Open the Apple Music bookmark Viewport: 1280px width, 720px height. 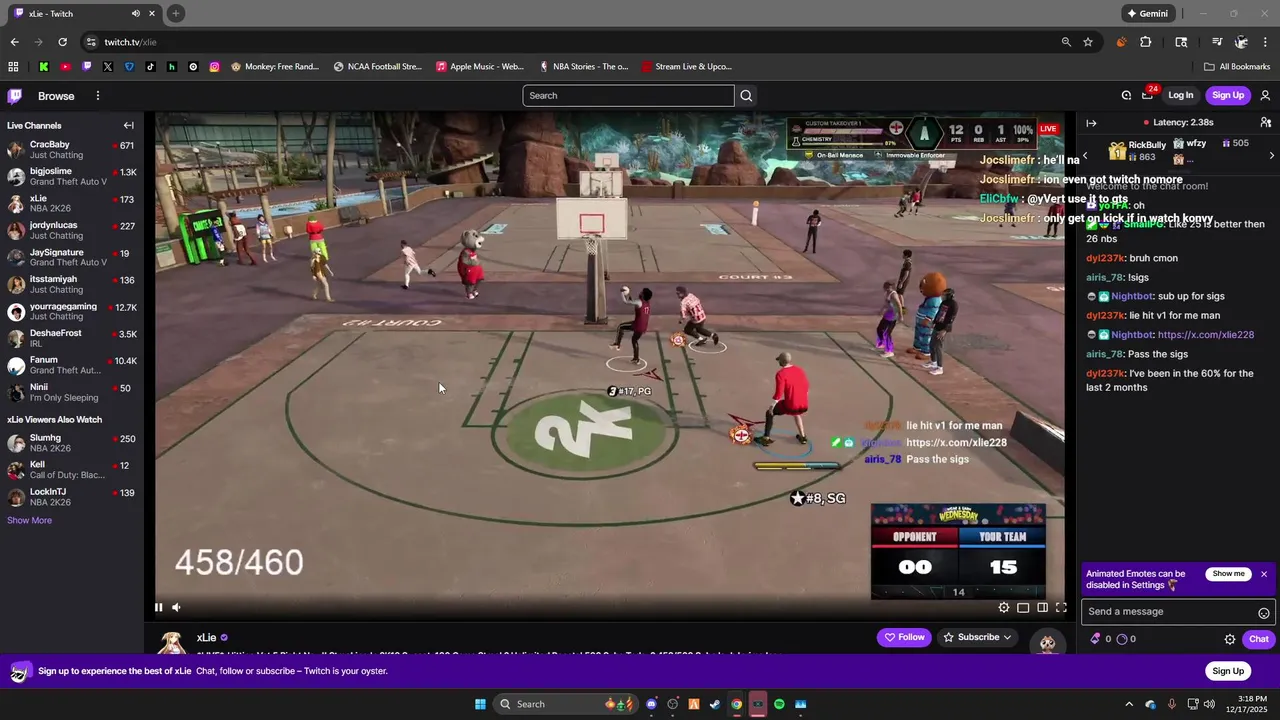pyautogui.click(x=480, y=67)
